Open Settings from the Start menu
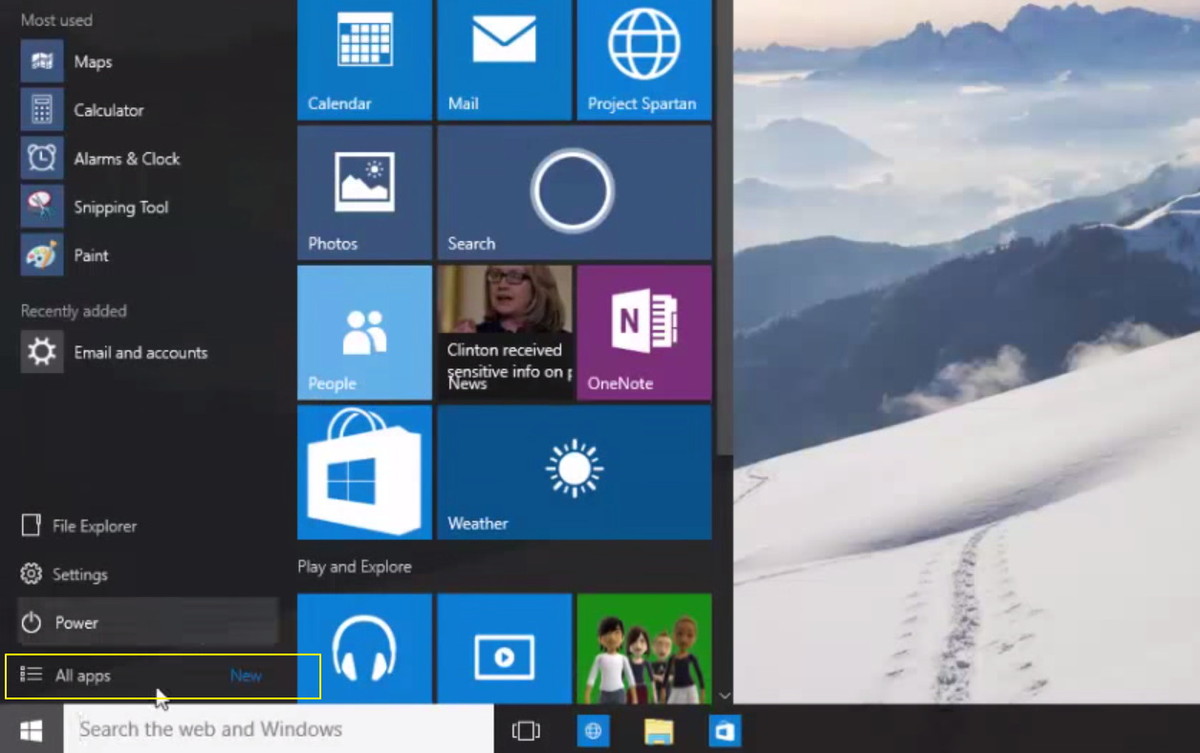 [79, 575]
